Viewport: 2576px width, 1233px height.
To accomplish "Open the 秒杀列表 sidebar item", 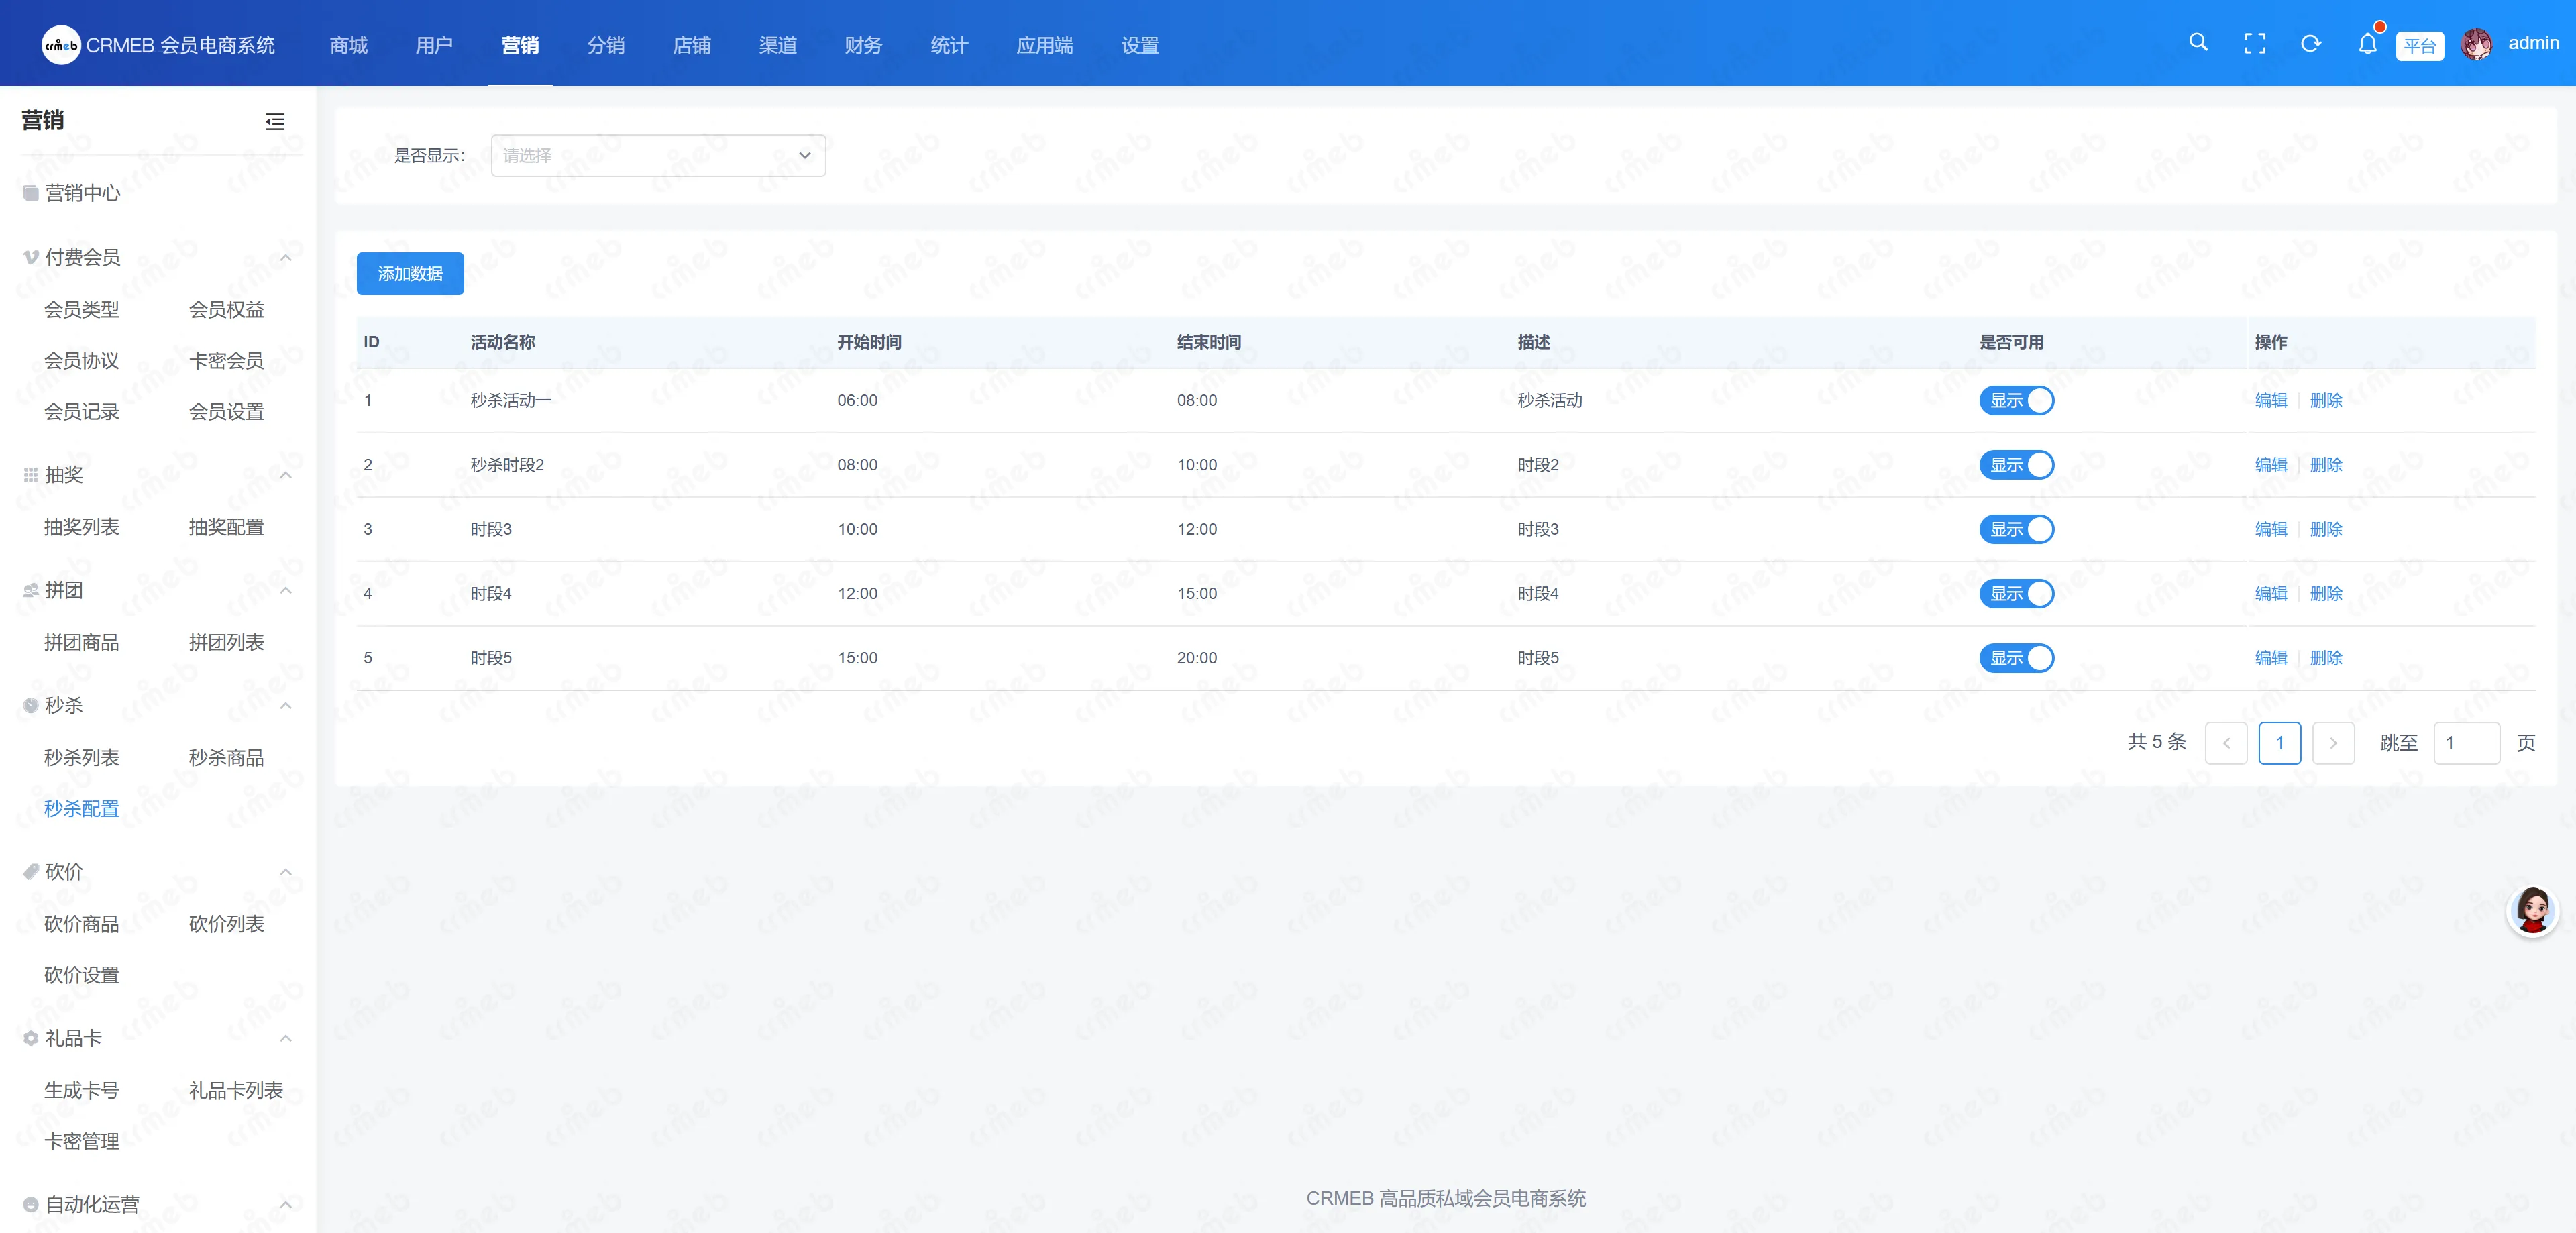I will coord(82,758).
